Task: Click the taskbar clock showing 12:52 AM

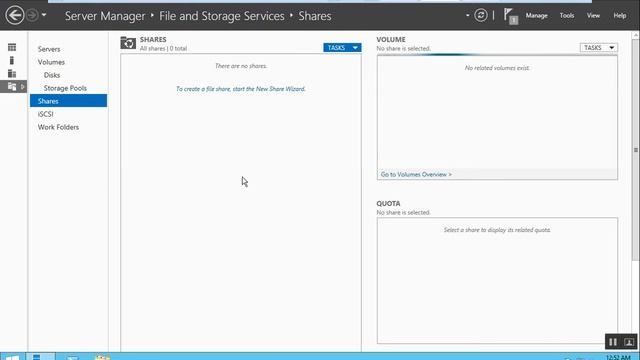Action: coord(618,358)
